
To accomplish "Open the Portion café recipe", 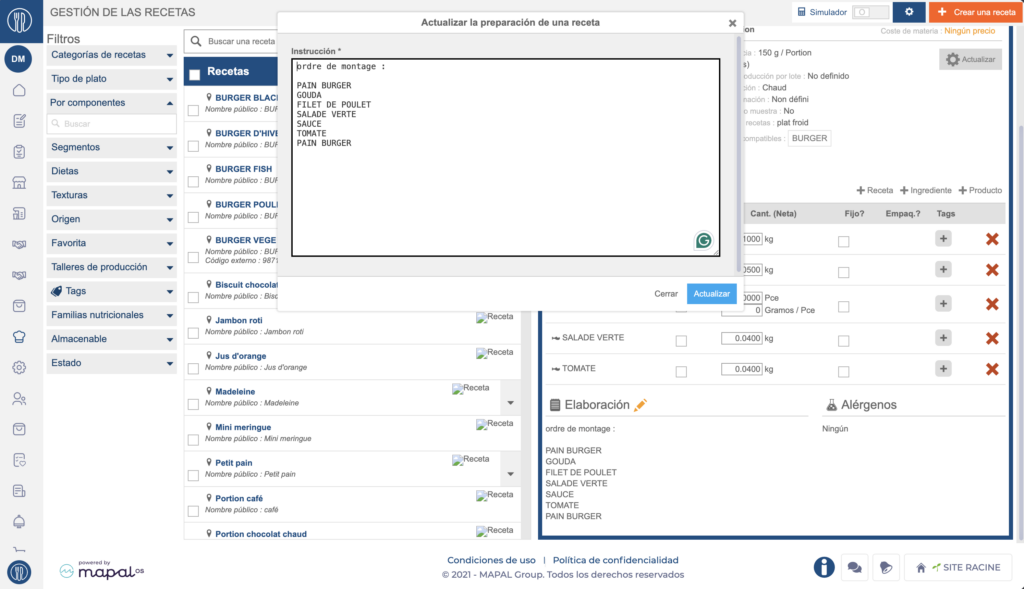I will (x=239, y=498).
